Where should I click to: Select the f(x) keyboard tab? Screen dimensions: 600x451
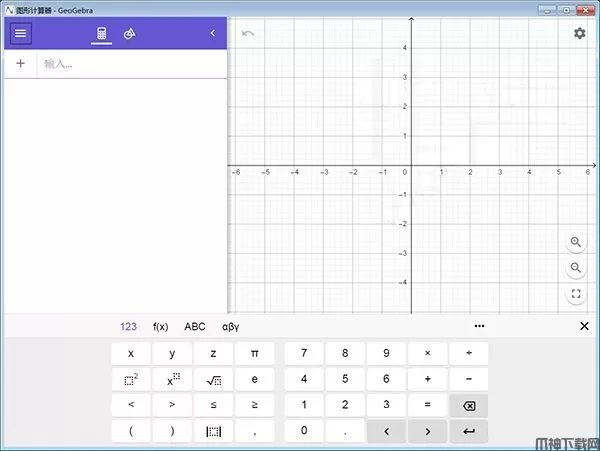click(x=161, y=326)
